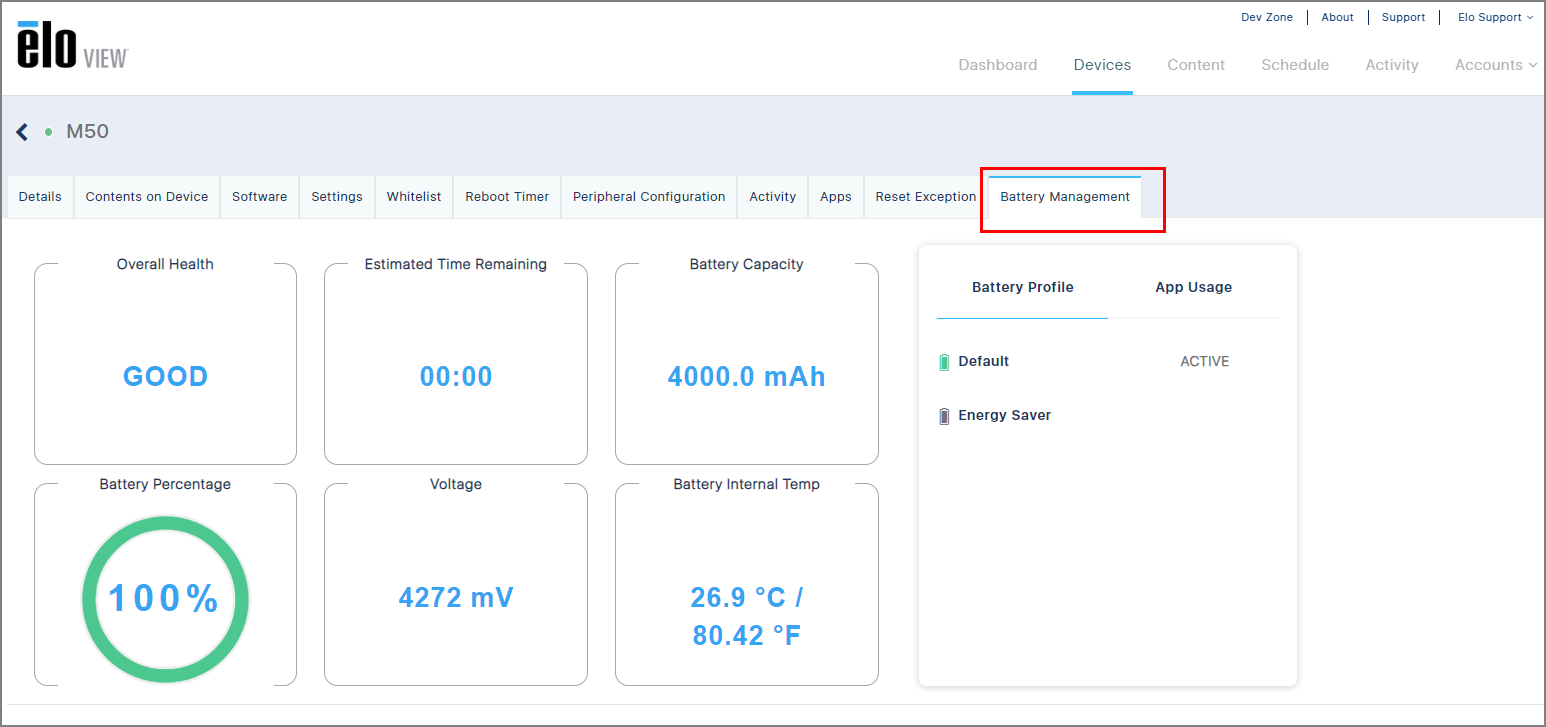The height and width of the screenshot is (727, 1546).
Task: Switch to the Settings tab
Action: pos(337,197)
